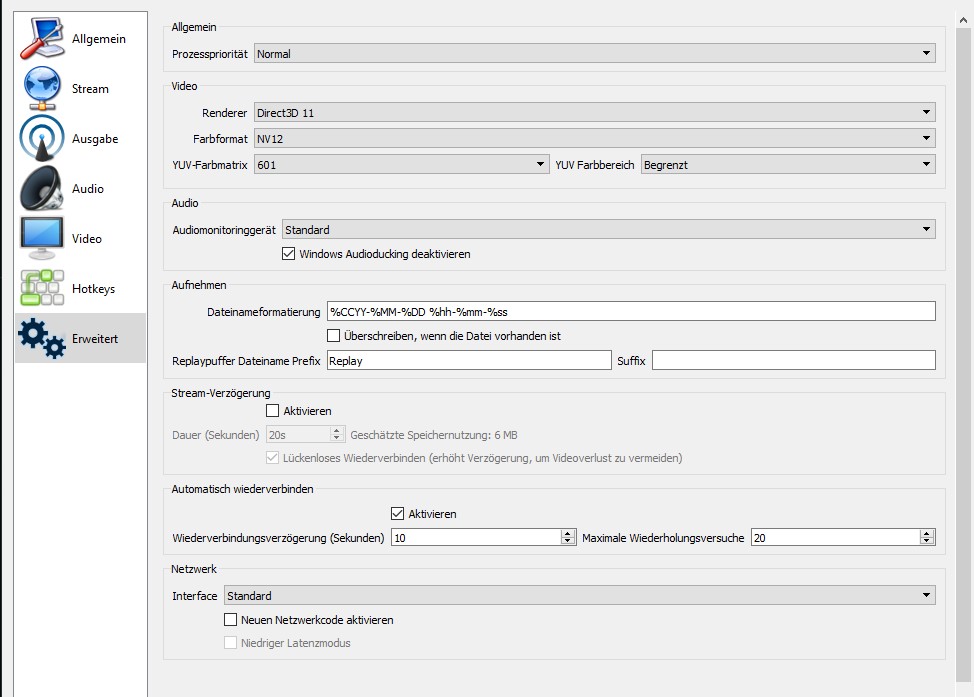This screenshot has height=697, width=974.
Task: Open the Allgemein settings icon
Action: 42,38
